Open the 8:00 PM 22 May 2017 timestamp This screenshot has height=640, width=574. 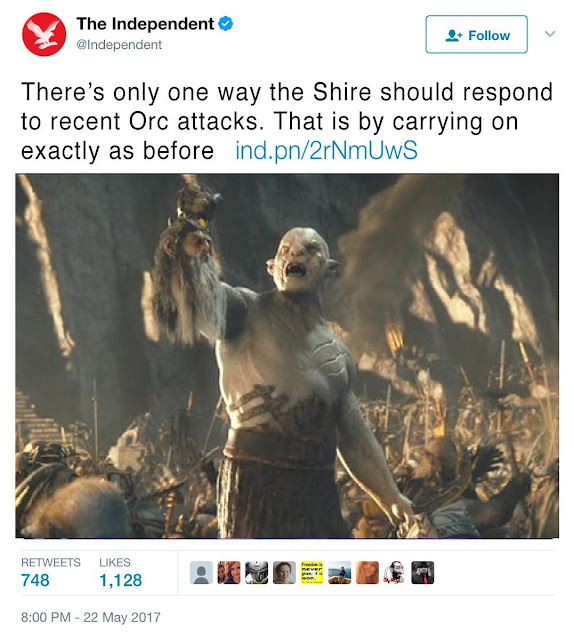[91, 617]
